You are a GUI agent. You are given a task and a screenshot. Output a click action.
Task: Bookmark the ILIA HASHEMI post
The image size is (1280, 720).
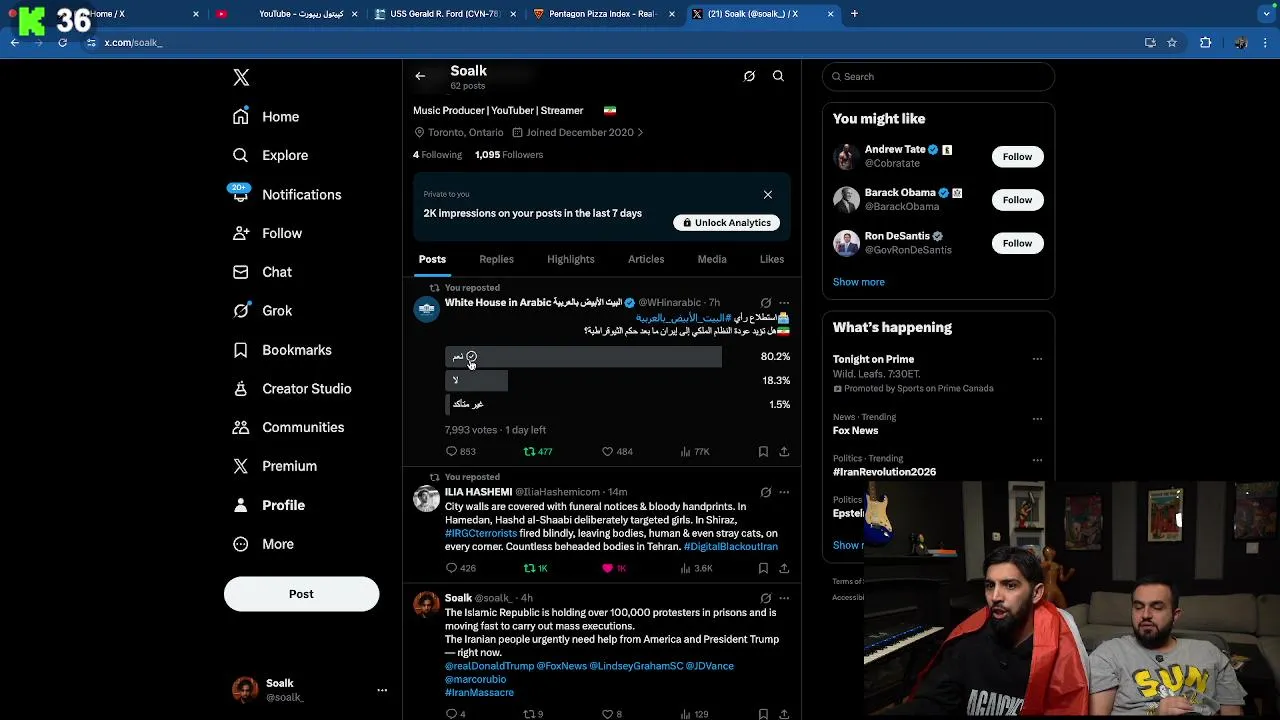click(x=763, y=568)
